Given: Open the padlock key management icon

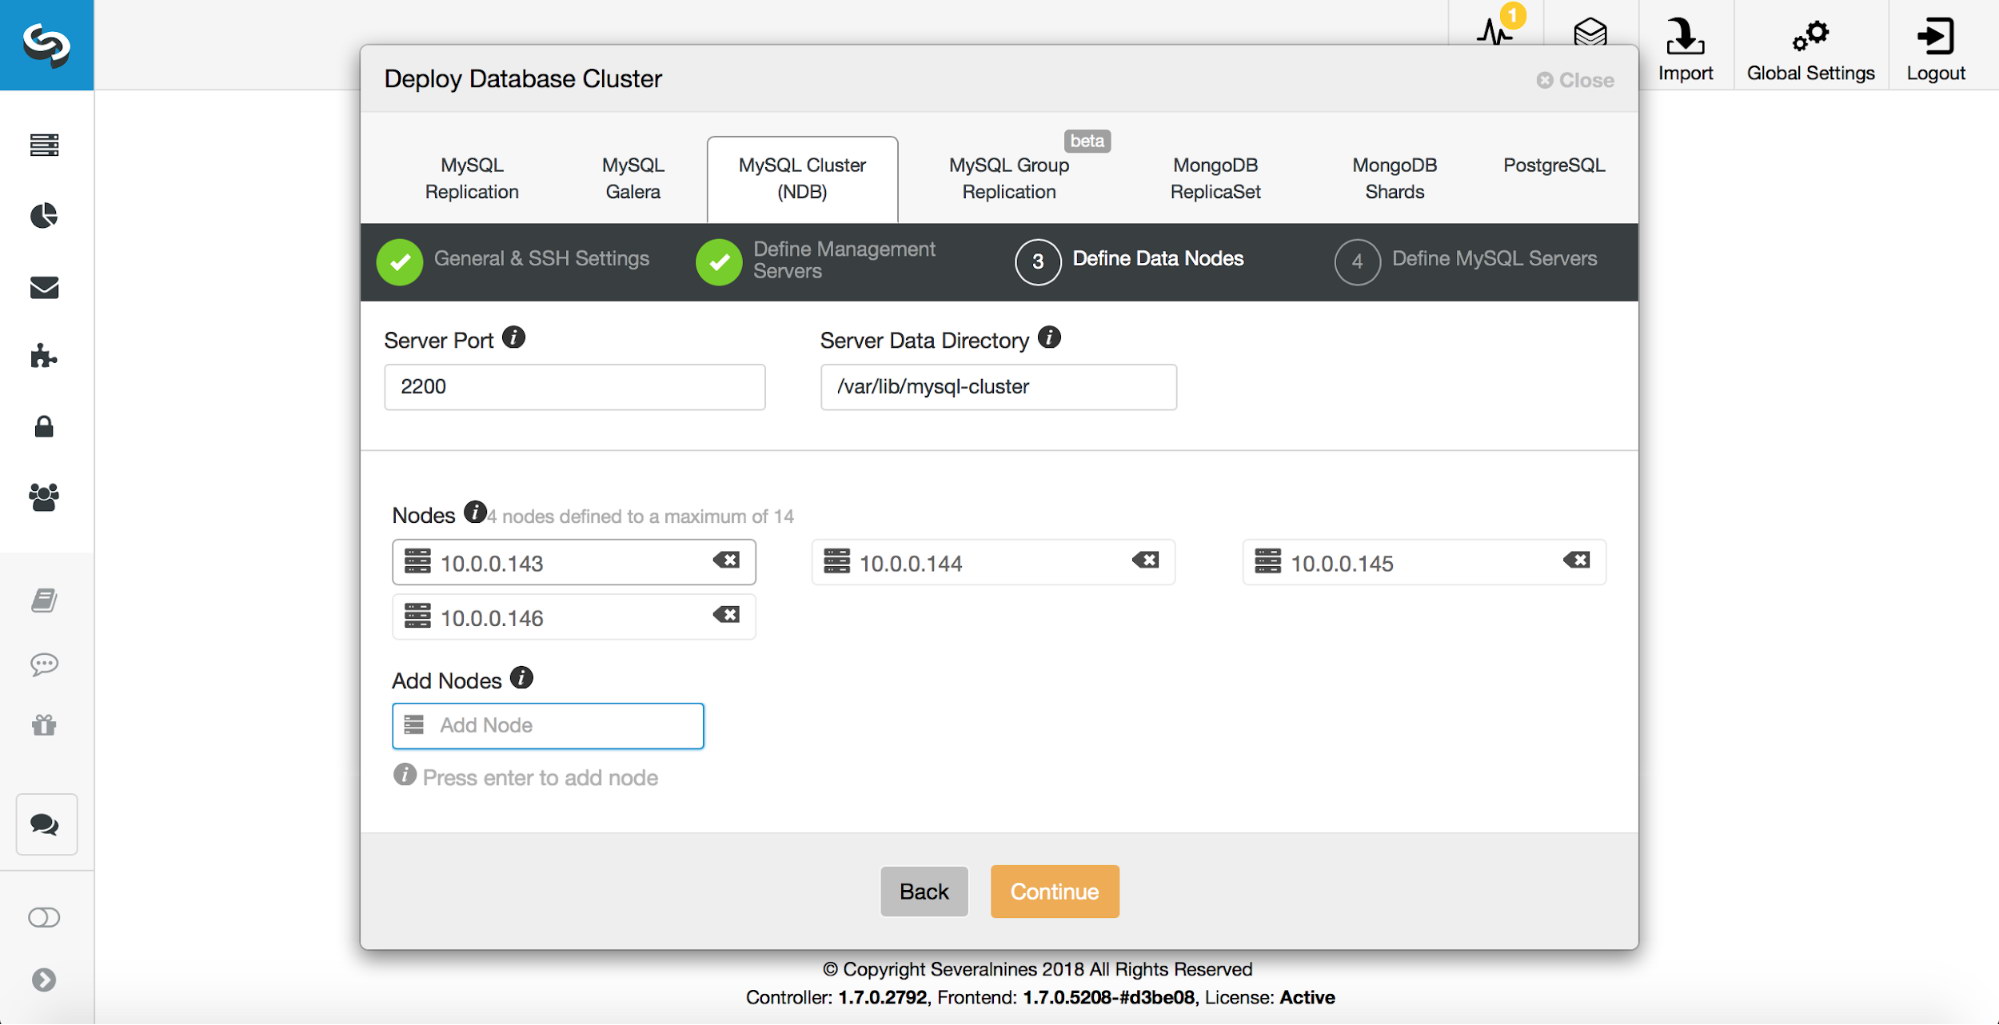Looking at the screenshot, I should pos(44,427).
